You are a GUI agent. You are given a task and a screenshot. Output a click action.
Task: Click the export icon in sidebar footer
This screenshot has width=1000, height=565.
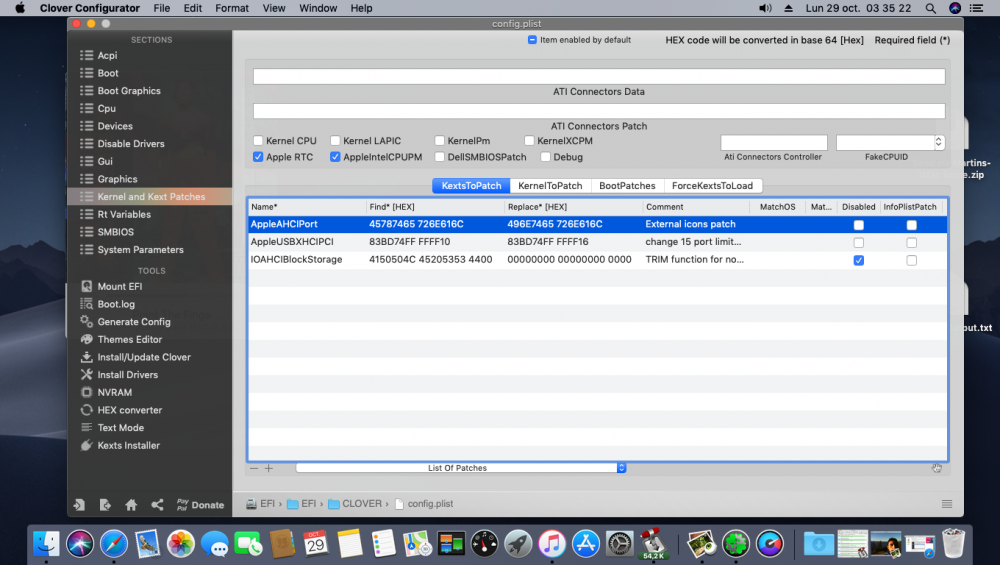[x=105, y=505]
